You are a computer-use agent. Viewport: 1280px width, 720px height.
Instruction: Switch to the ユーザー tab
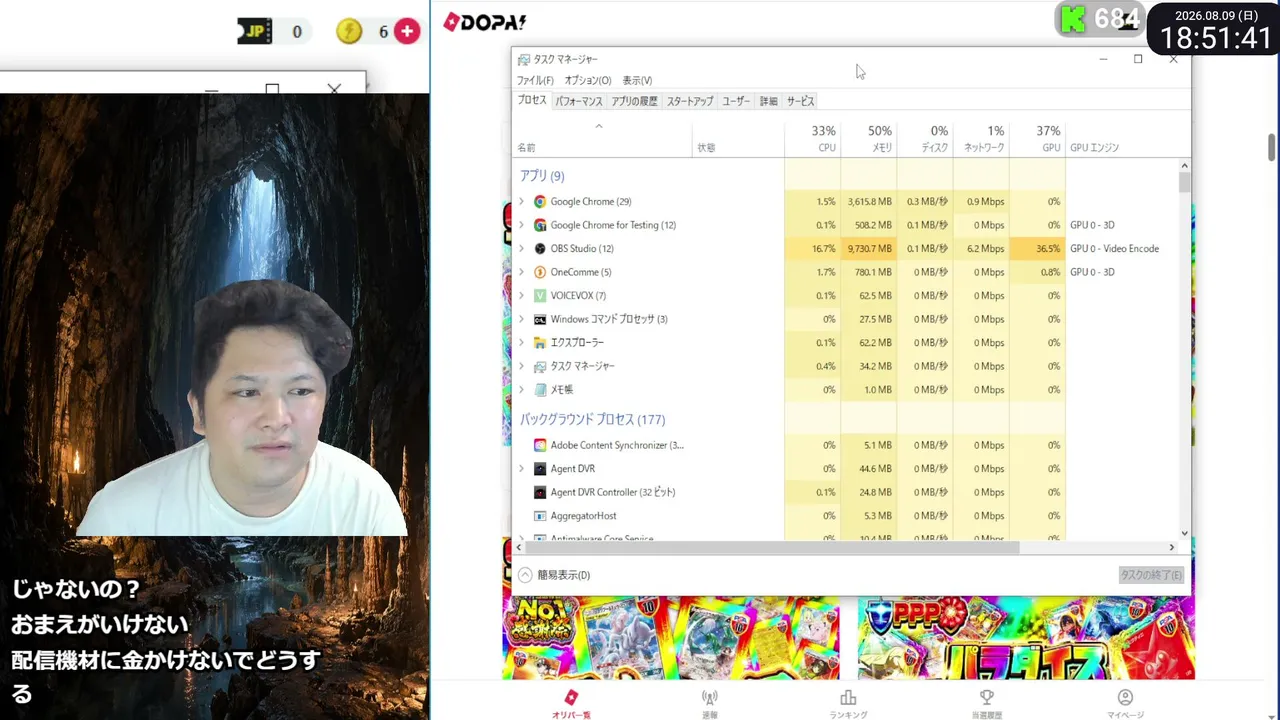pyautogui.click(x=736, y=101)
